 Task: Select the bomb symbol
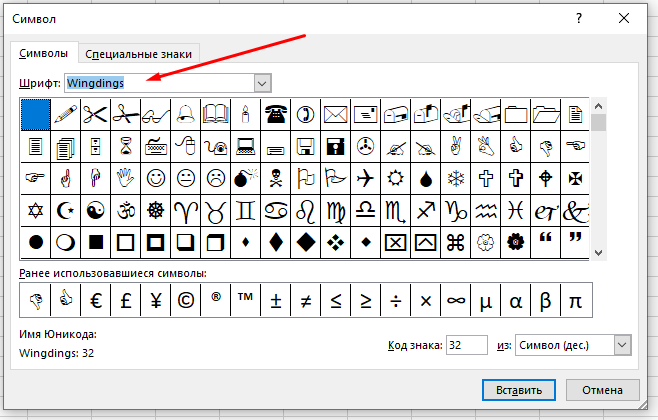pyautogui.click(x=245, y=178)
